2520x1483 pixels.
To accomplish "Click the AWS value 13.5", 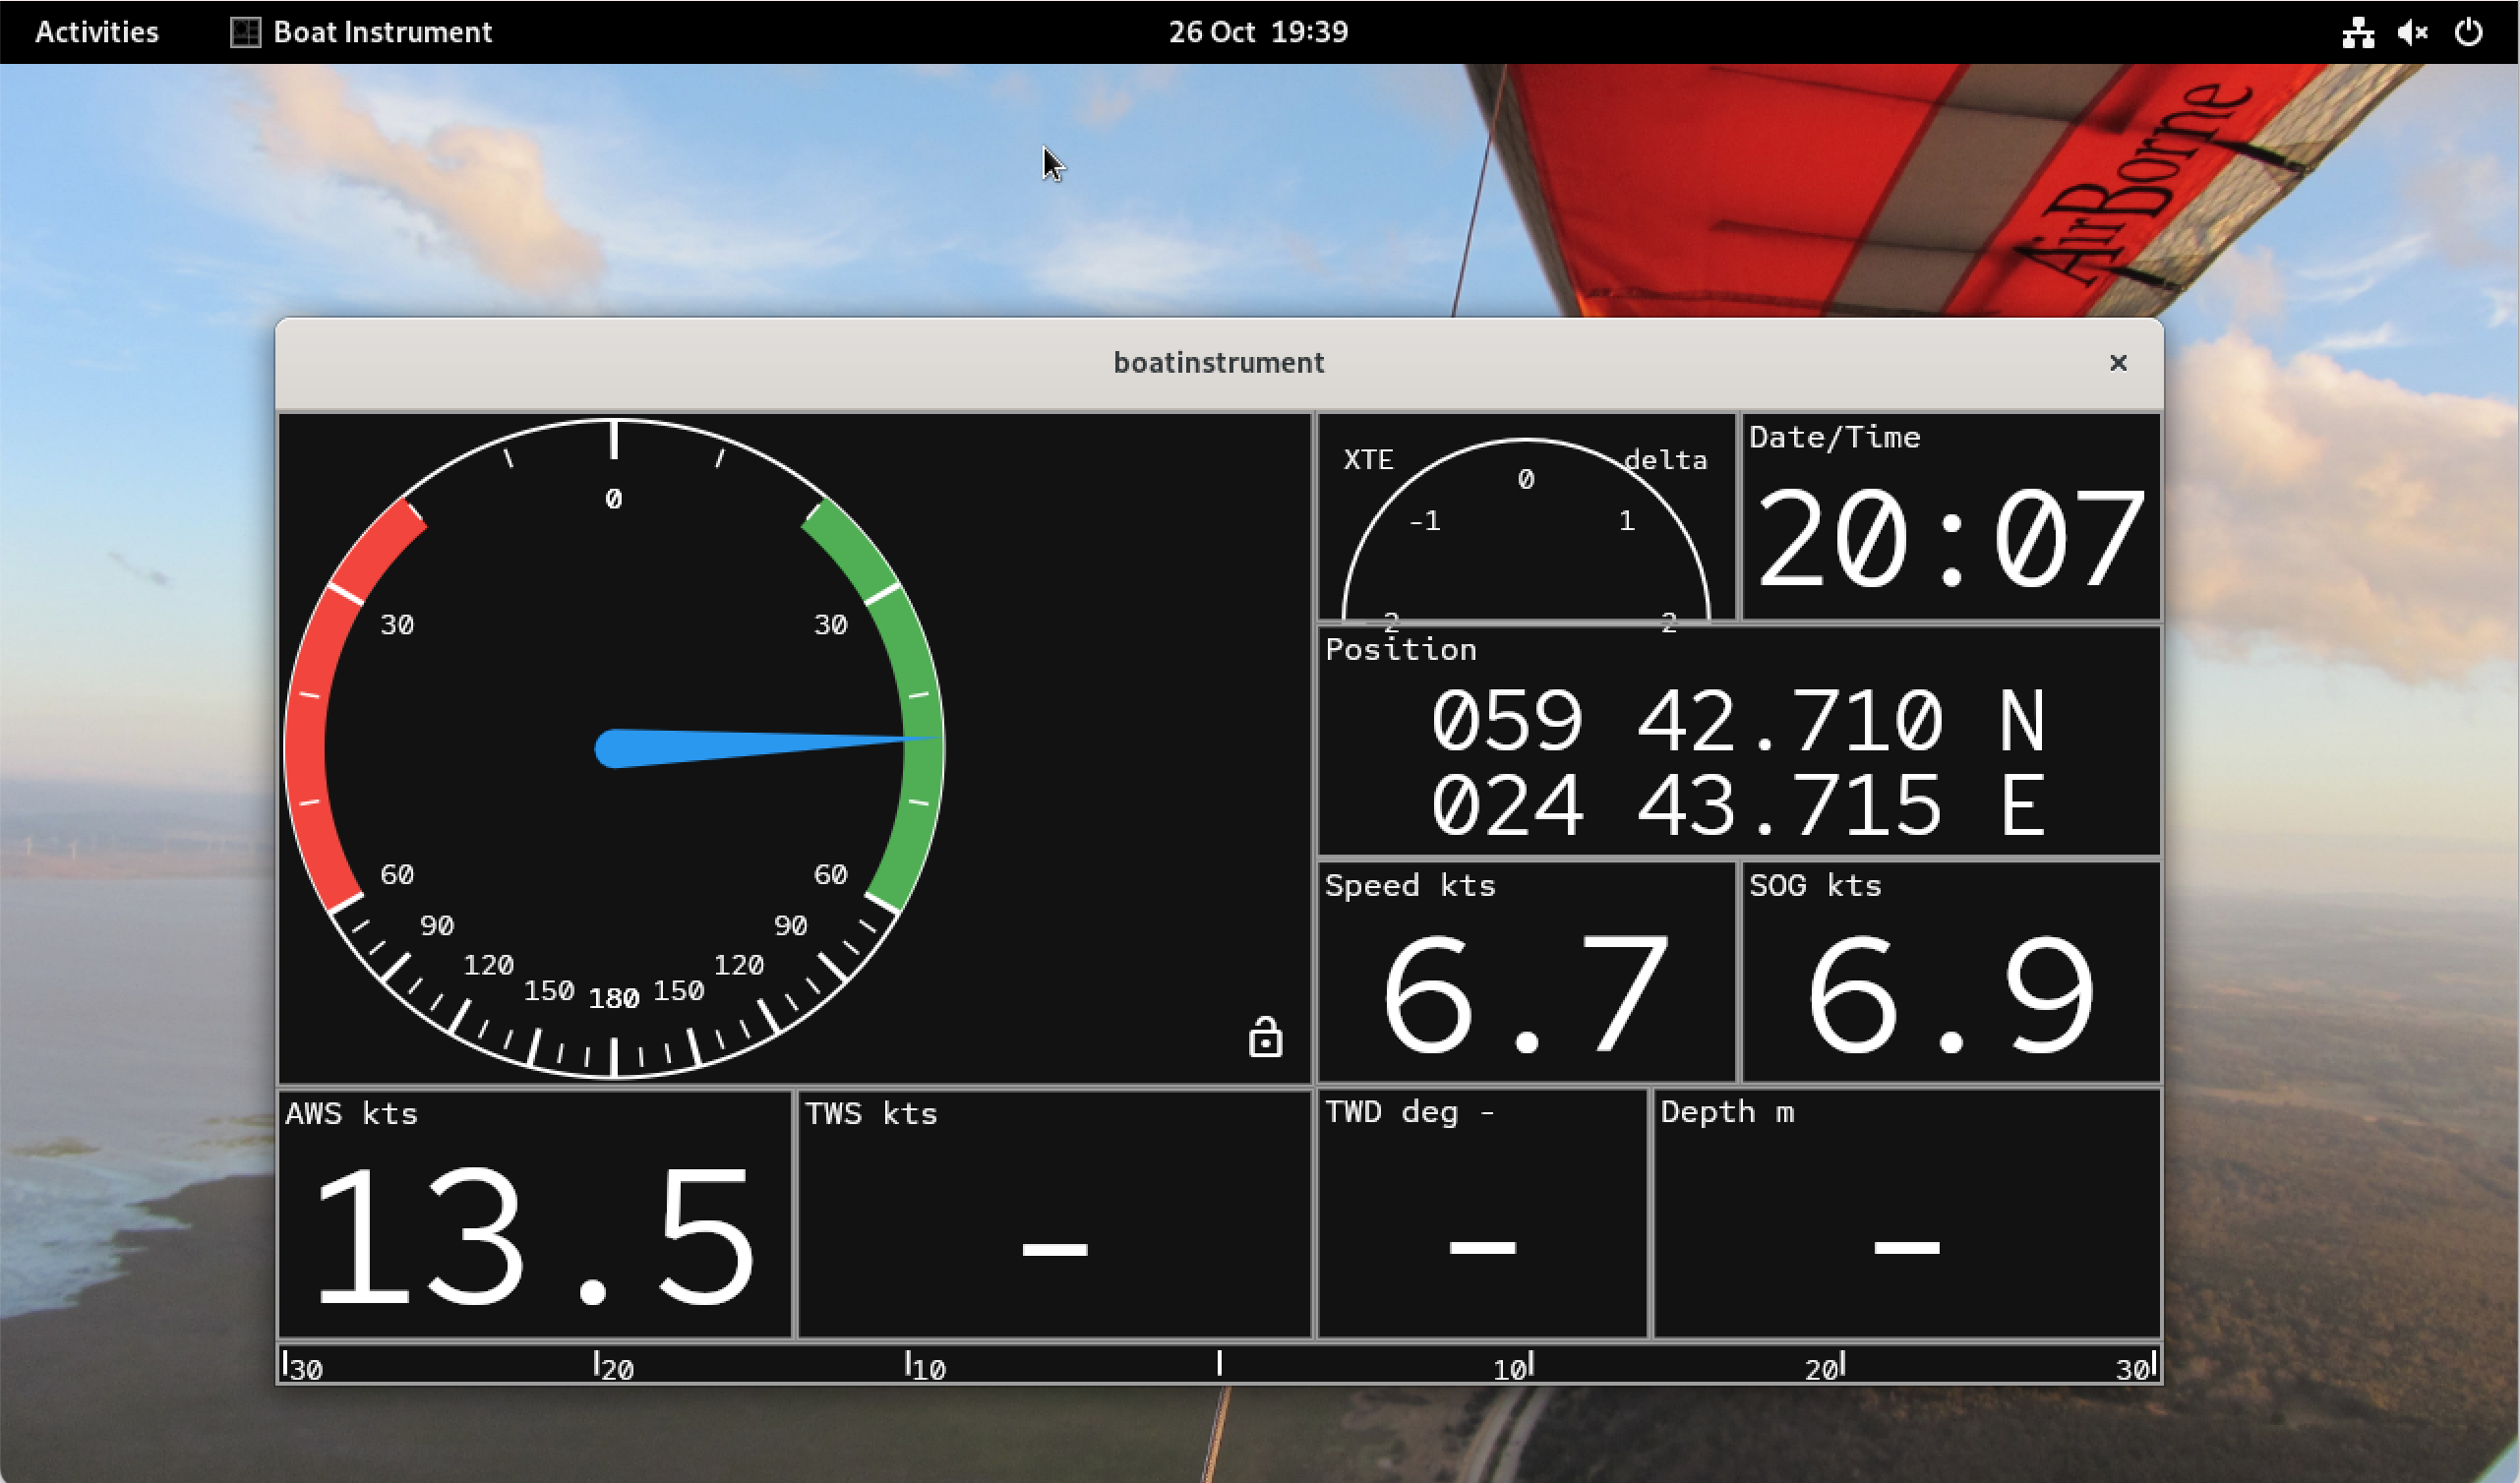I will (x=534, y=1236).
